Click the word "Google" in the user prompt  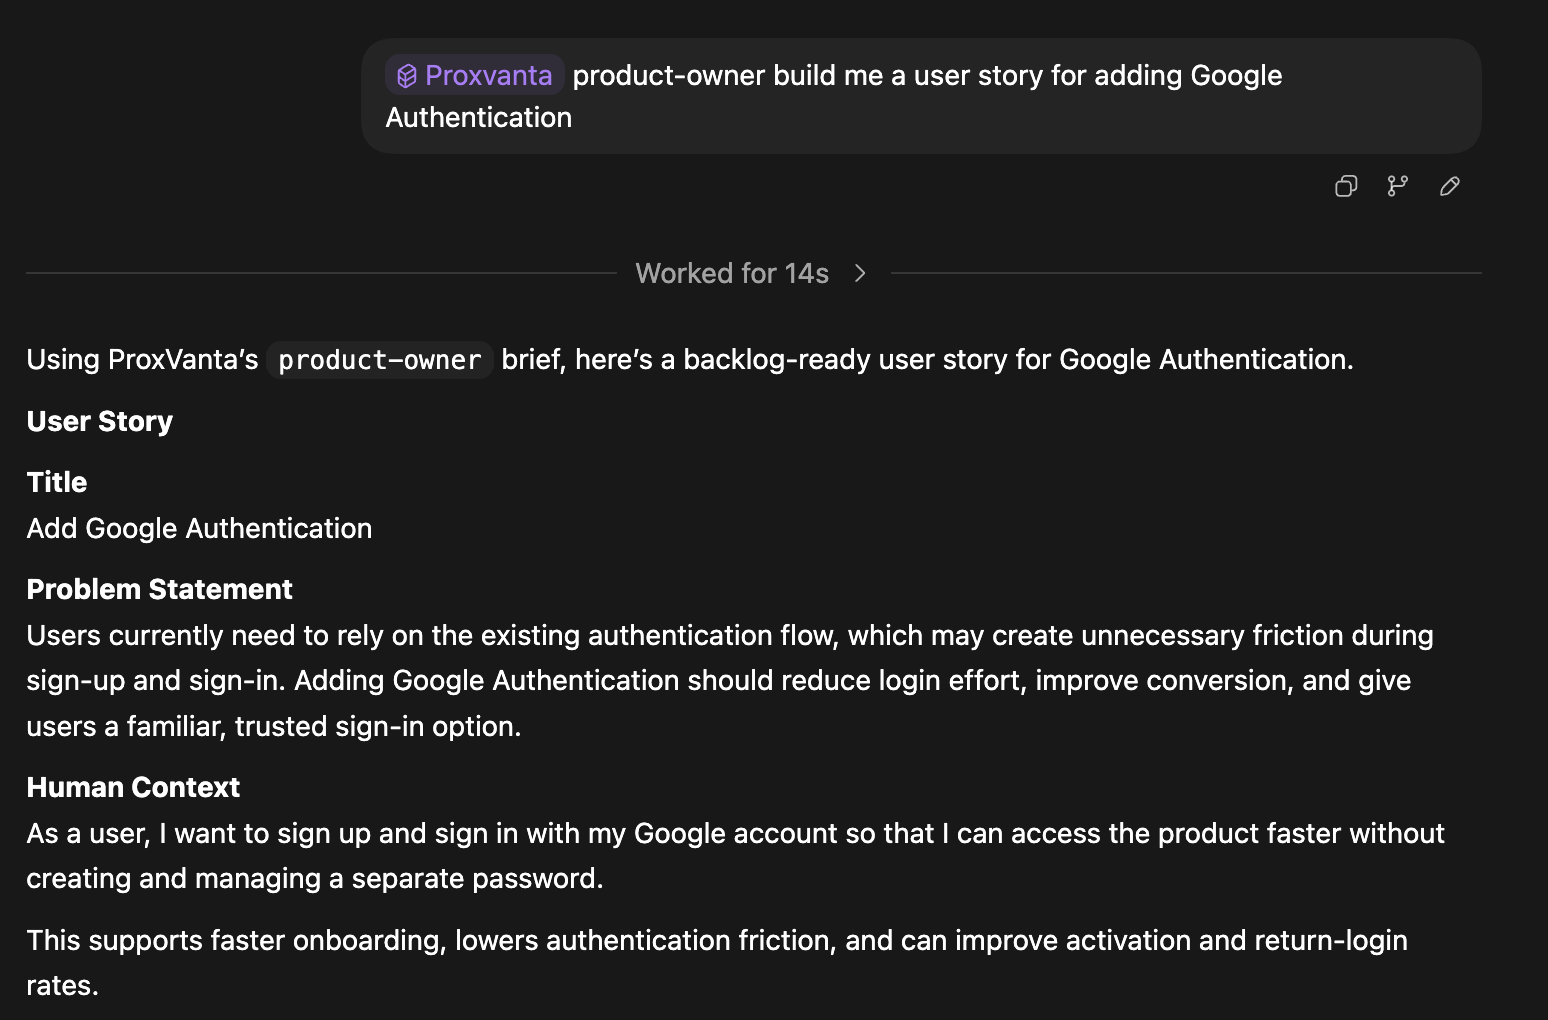[x=1236, y=74]
